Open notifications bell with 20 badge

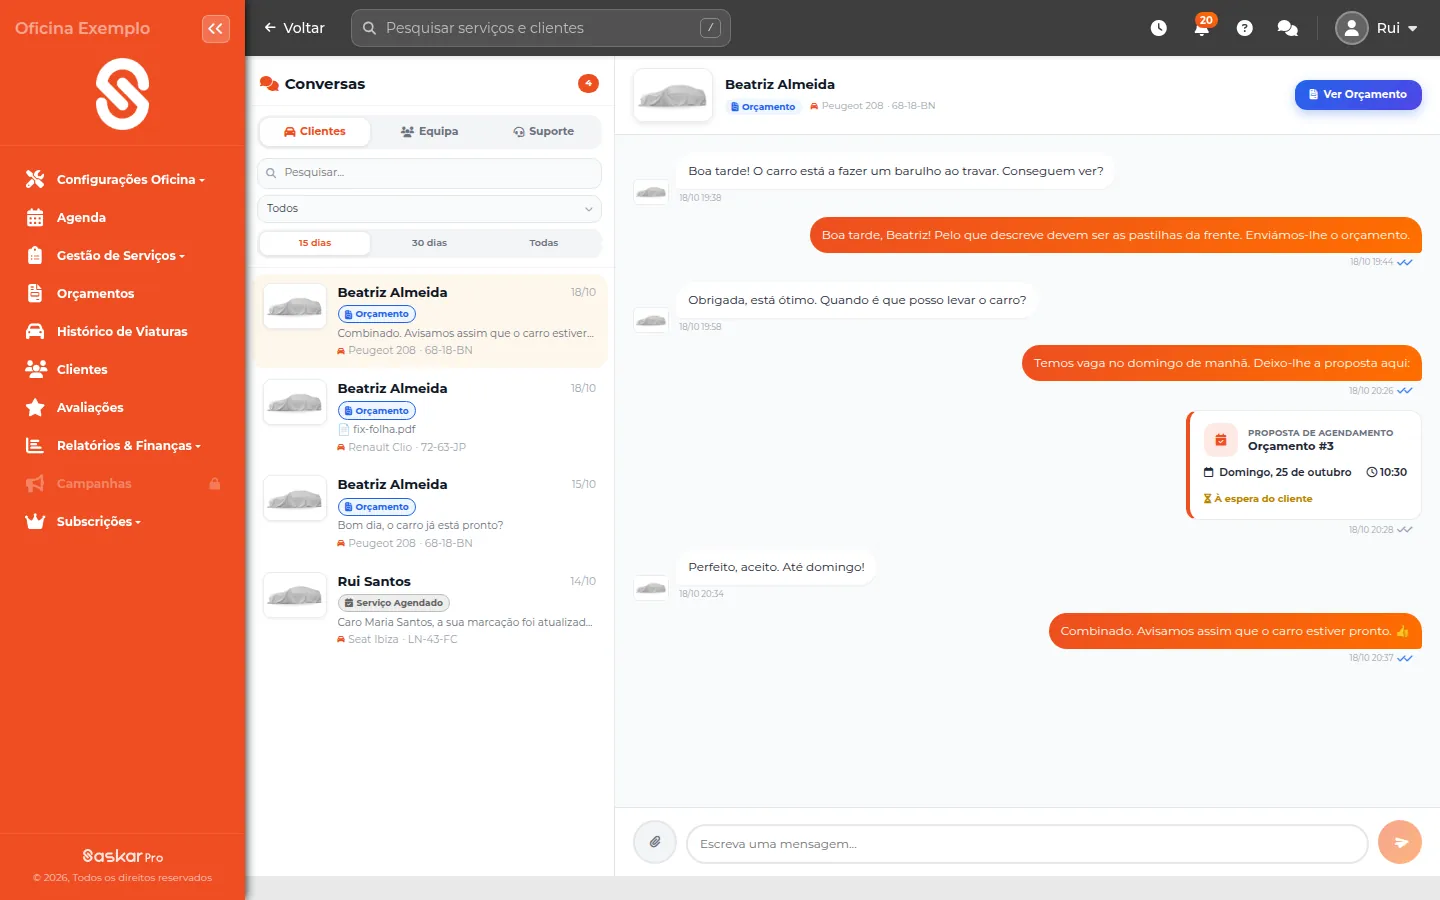tap(1202, 26)
